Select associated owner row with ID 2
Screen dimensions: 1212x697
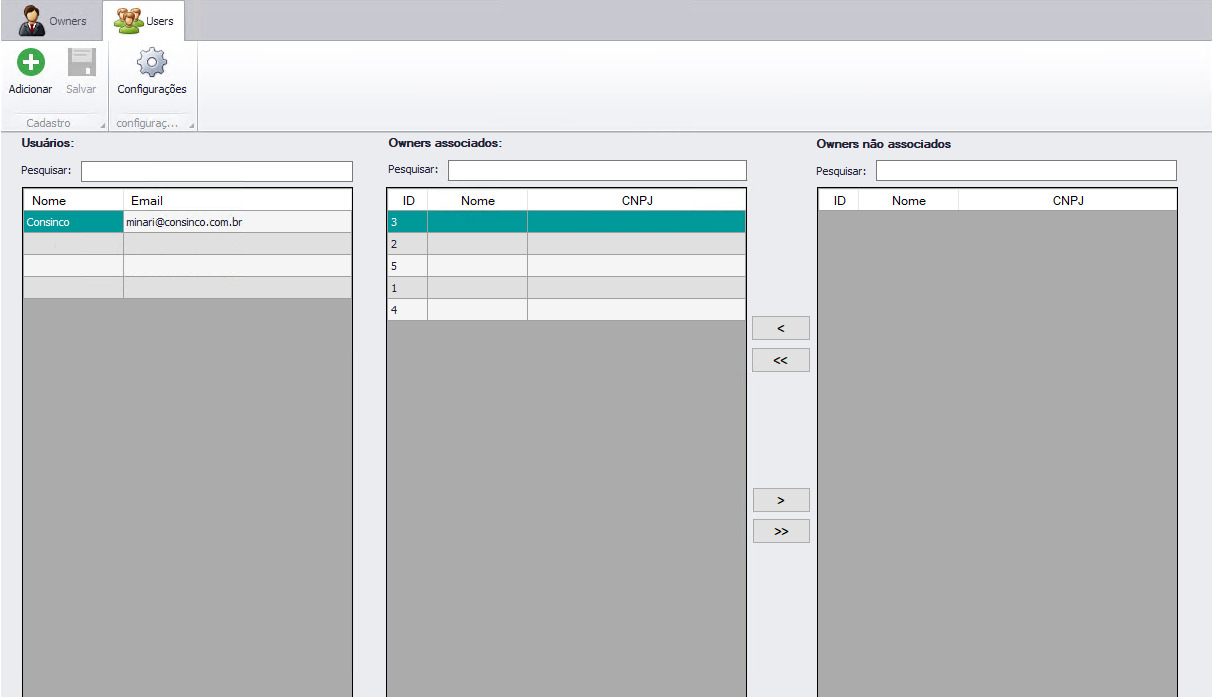coord(566,244)
